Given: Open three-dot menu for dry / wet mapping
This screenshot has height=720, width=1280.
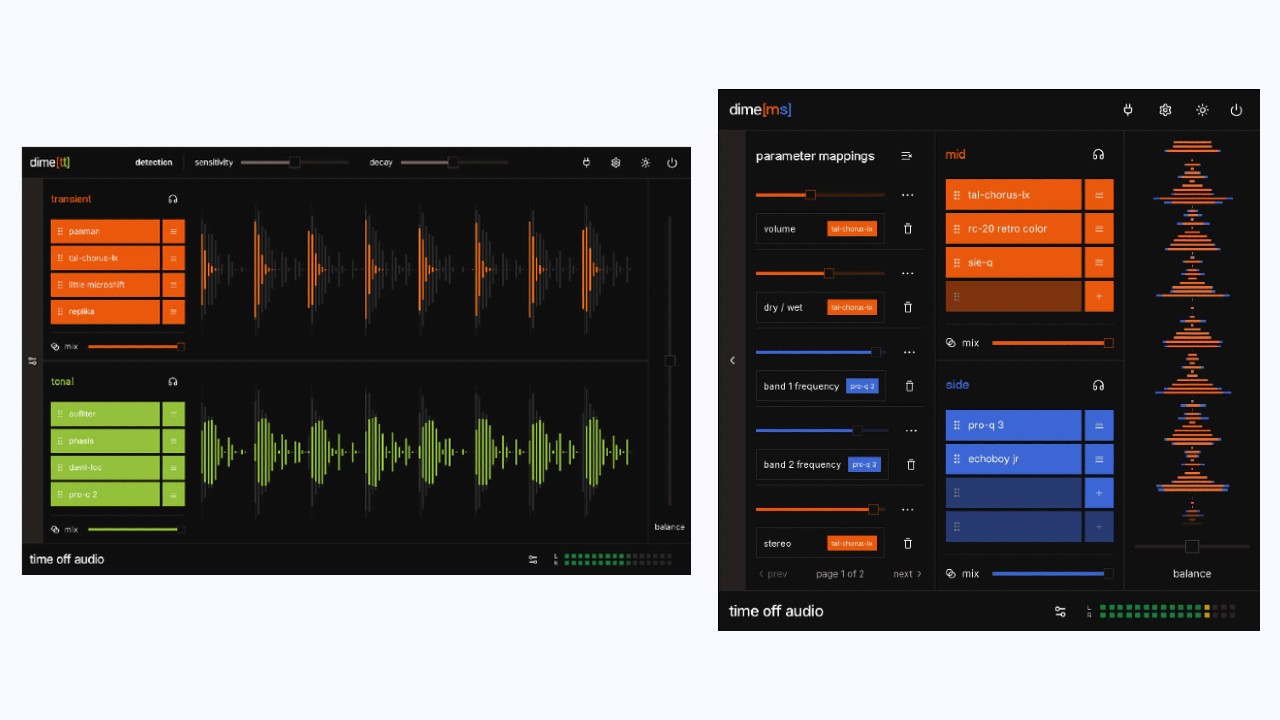Looking at the screenshot, I should [x=908, y=273].
